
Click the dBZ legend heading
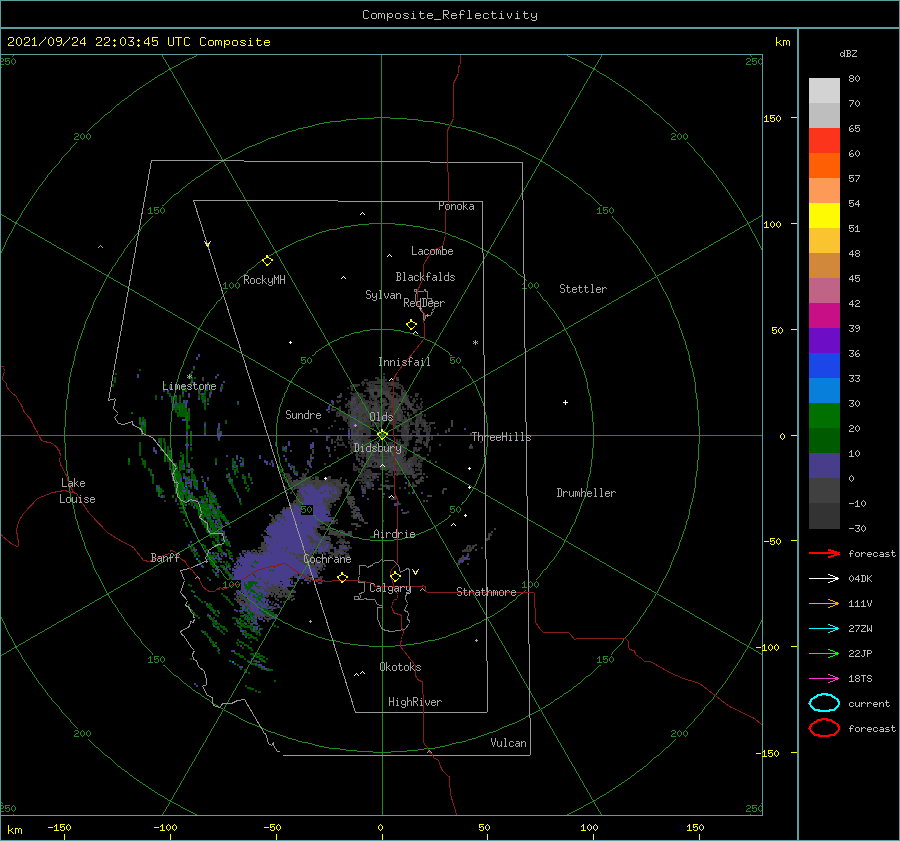[x=848, y=53]
